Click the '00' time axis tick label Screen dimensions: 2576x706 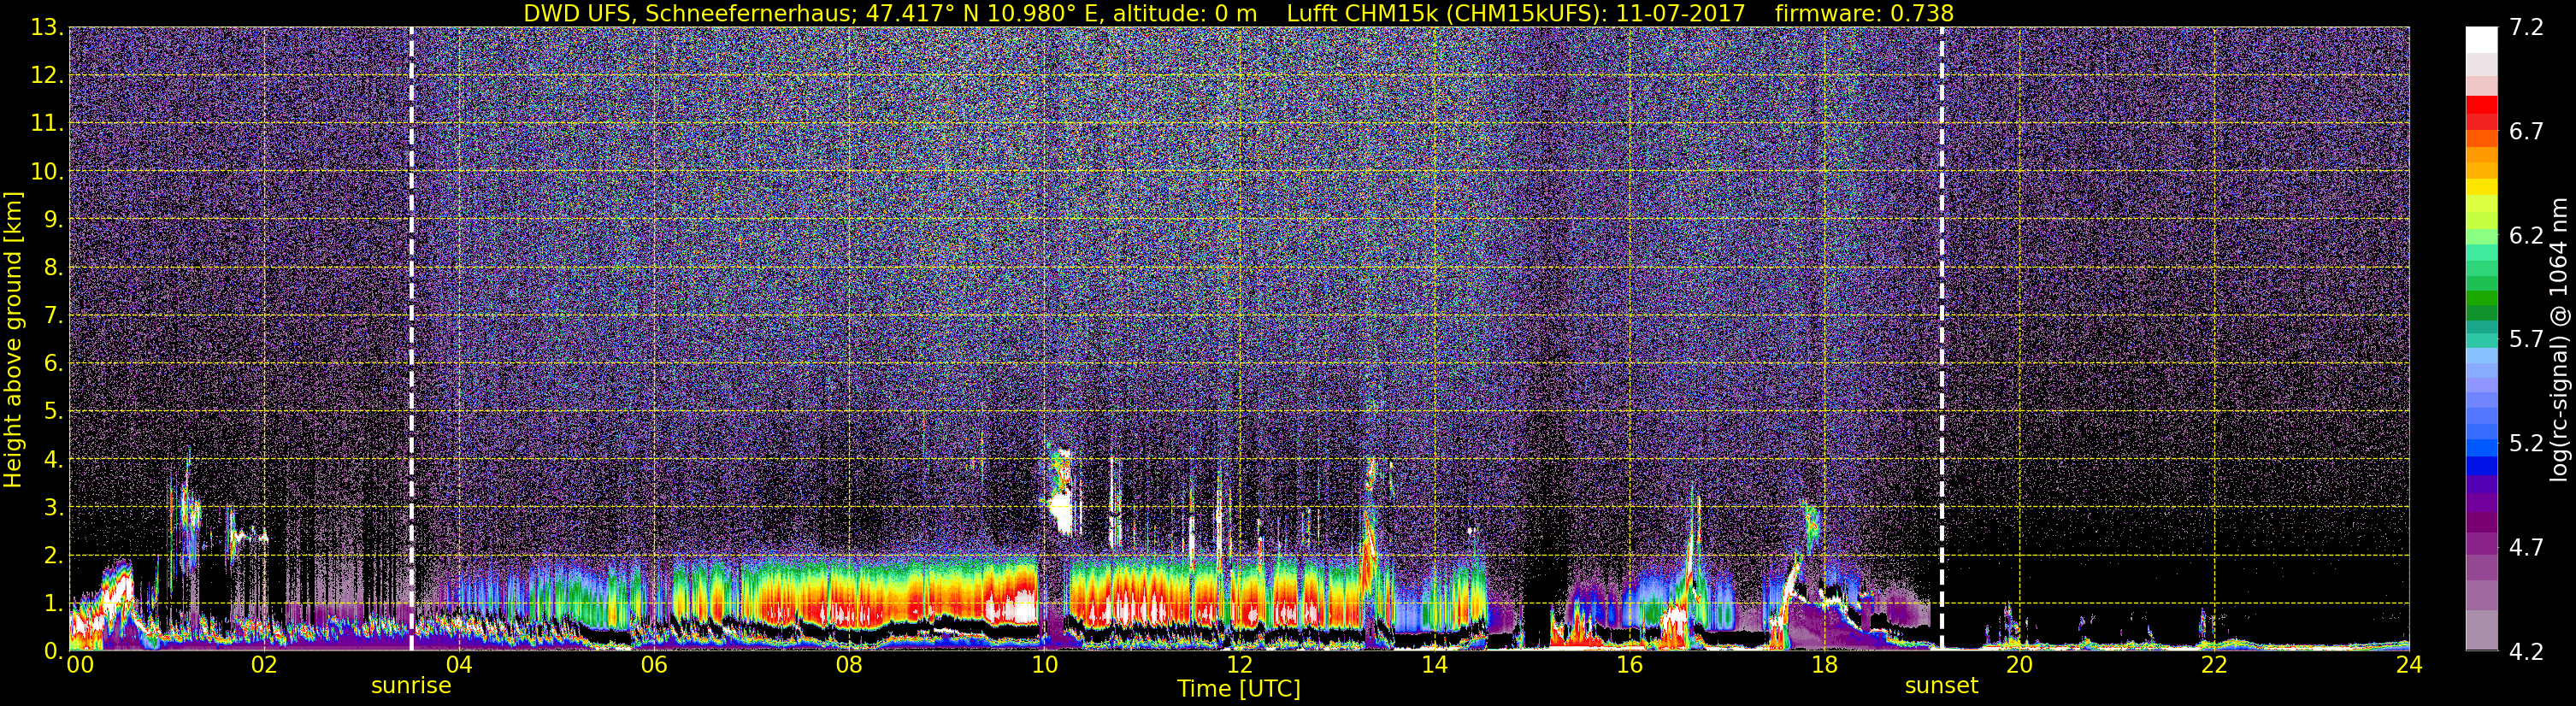[80, 666]
